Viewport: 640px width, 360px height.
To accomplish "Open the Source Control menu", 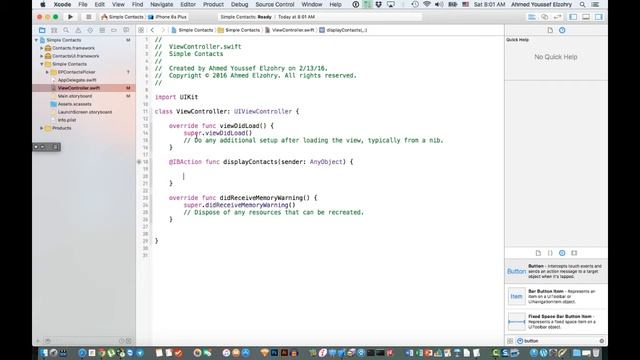I will pyautogui.click(x=275, y=4).
